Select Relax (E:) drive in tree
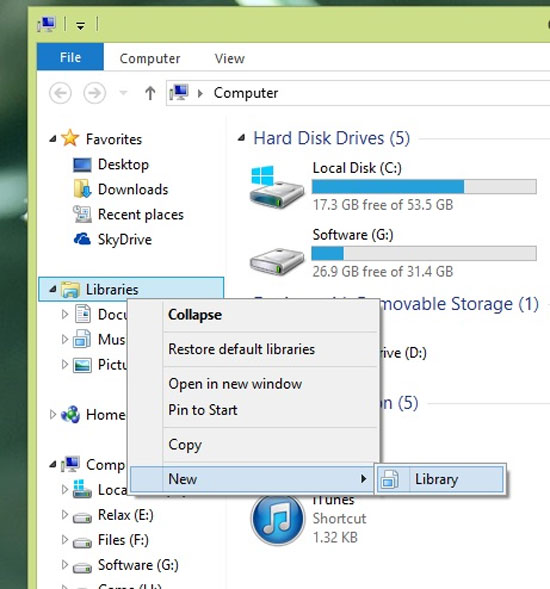 125,515
